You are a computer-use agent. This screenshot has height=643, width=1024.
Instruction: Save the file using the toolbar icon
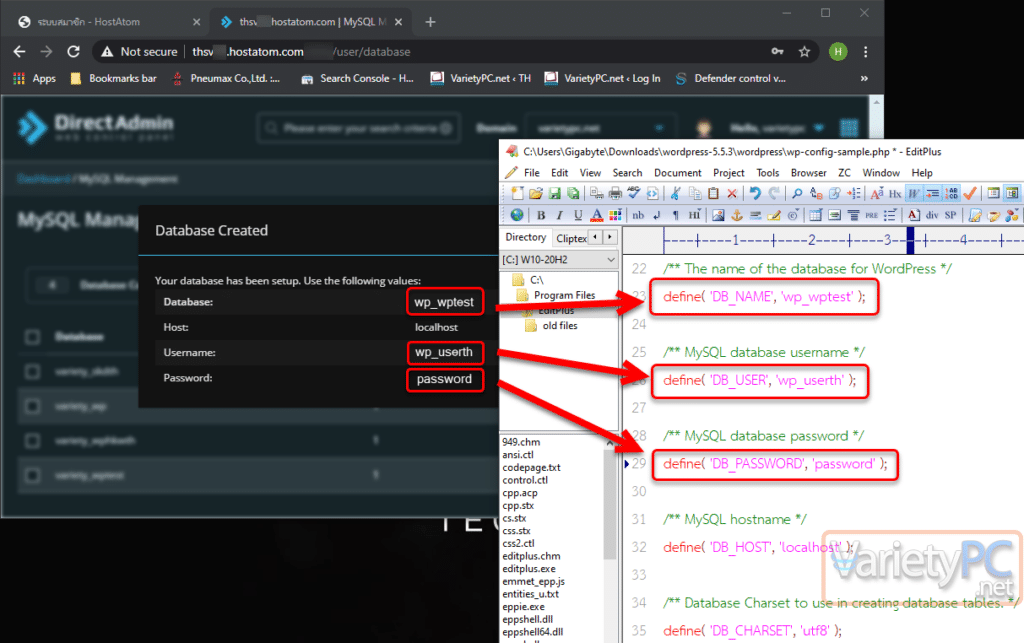point(554,193)
